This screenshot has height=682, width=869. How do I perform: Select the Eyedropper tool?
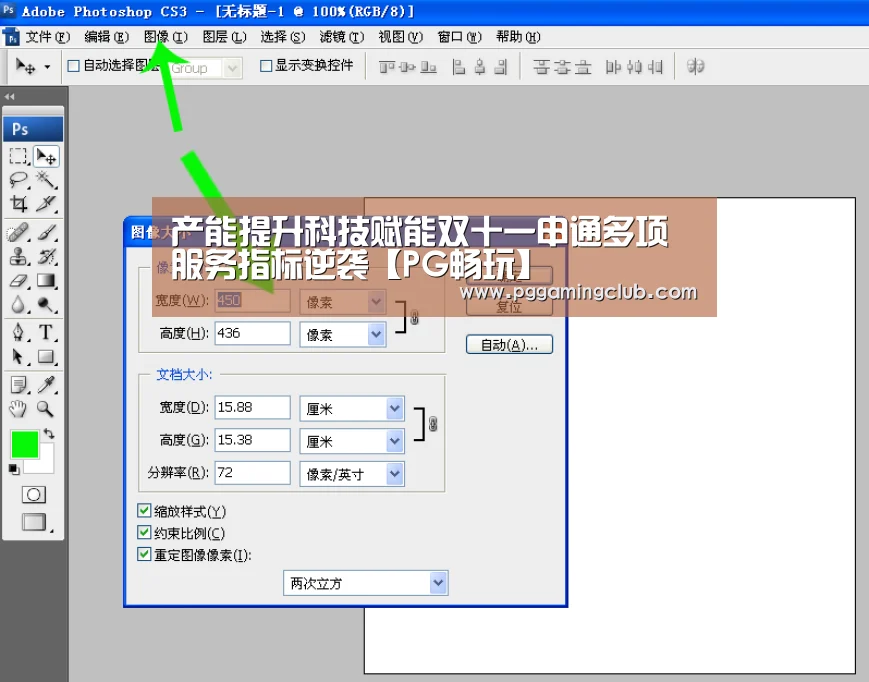point(47,384)
